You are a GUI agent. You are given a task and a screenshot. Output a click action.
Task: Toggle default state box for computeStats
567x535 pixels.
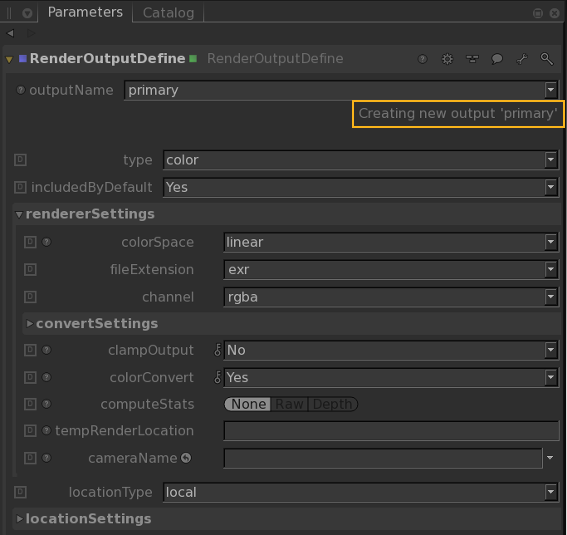(30, 404)
